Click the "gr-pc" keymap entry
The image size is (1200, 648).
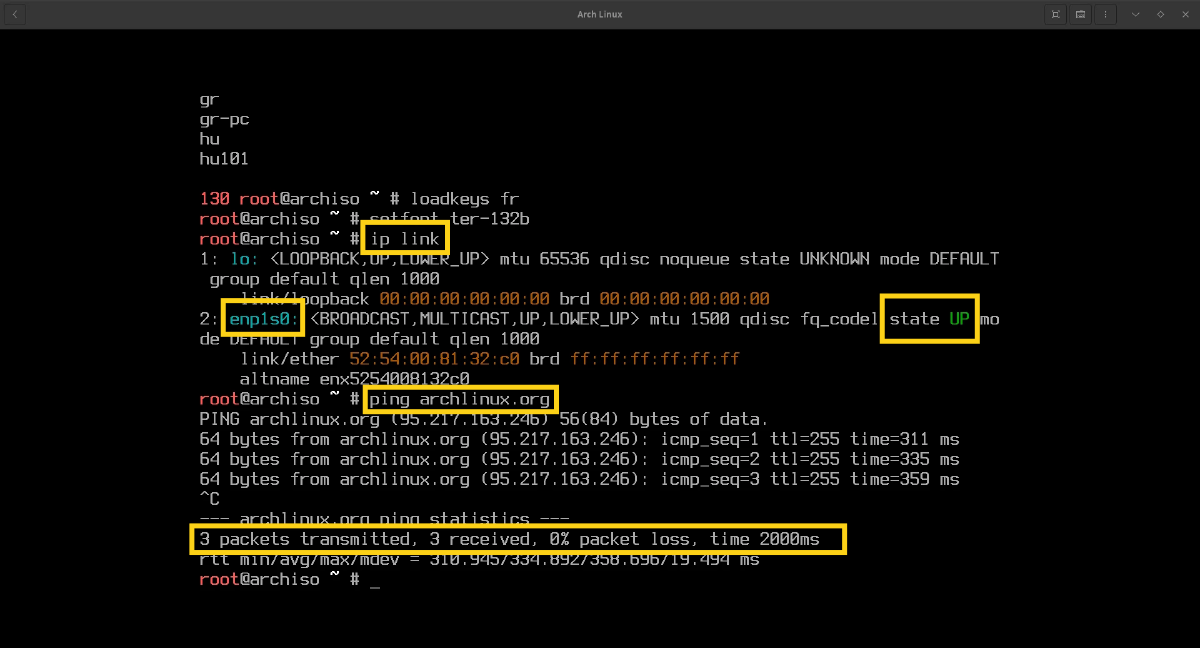tap(224, 119)
